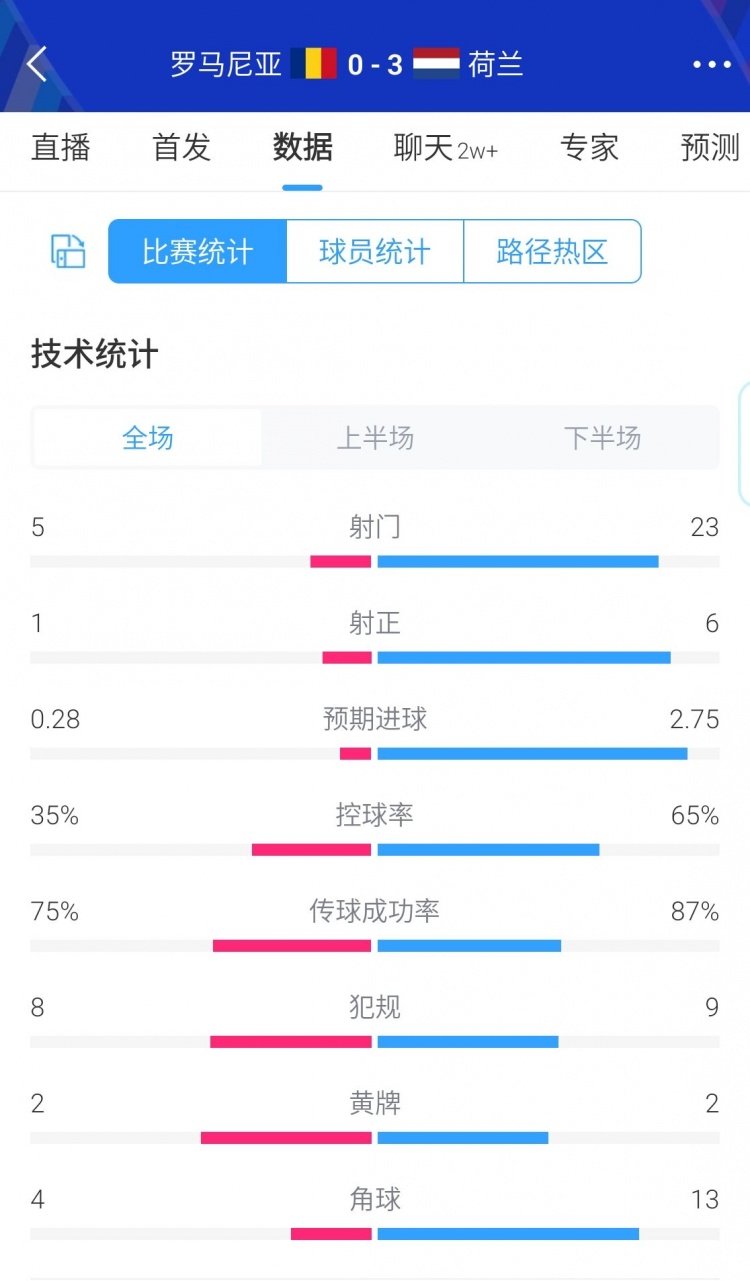
Task: Tap the back arrow icon
Action: pyautogui.click(x=37, y=64)
